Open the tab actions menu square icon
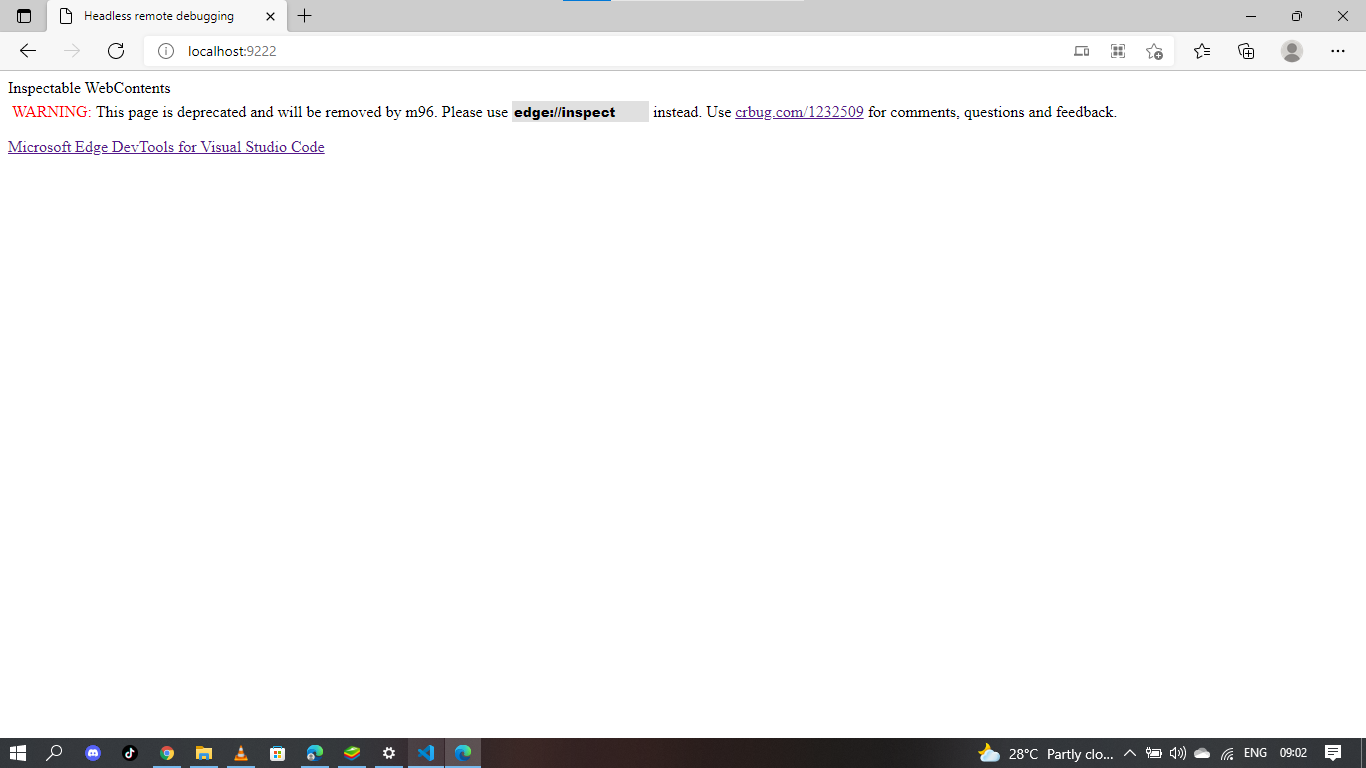 click(x=24, y=16)
